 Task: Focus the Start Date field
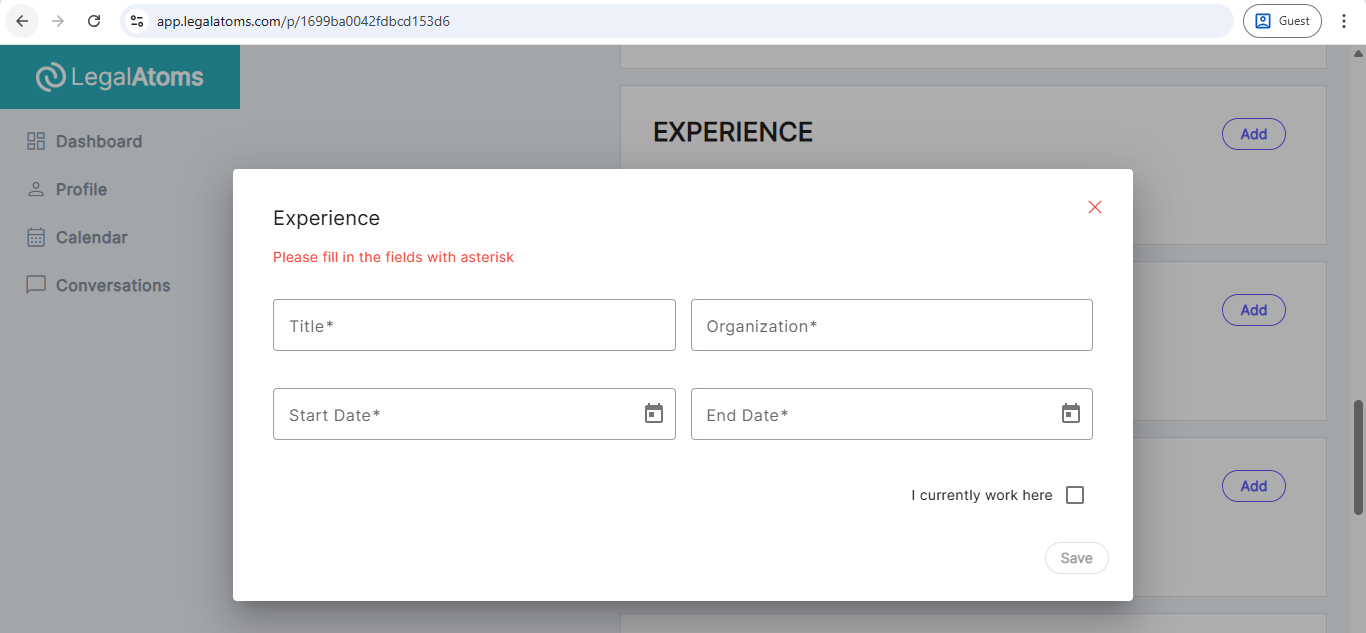[474, 414]
